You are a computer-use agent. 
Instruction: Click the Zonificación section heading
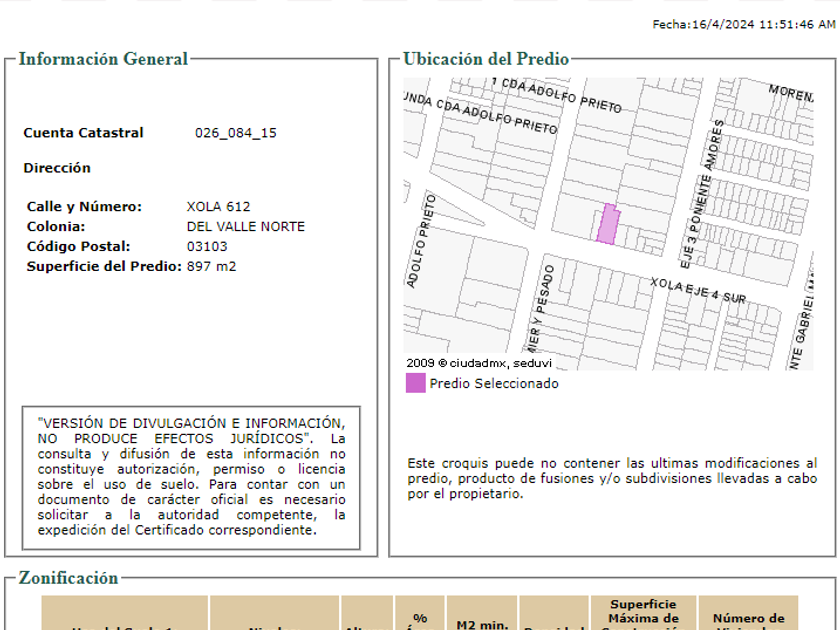point(68,578)
